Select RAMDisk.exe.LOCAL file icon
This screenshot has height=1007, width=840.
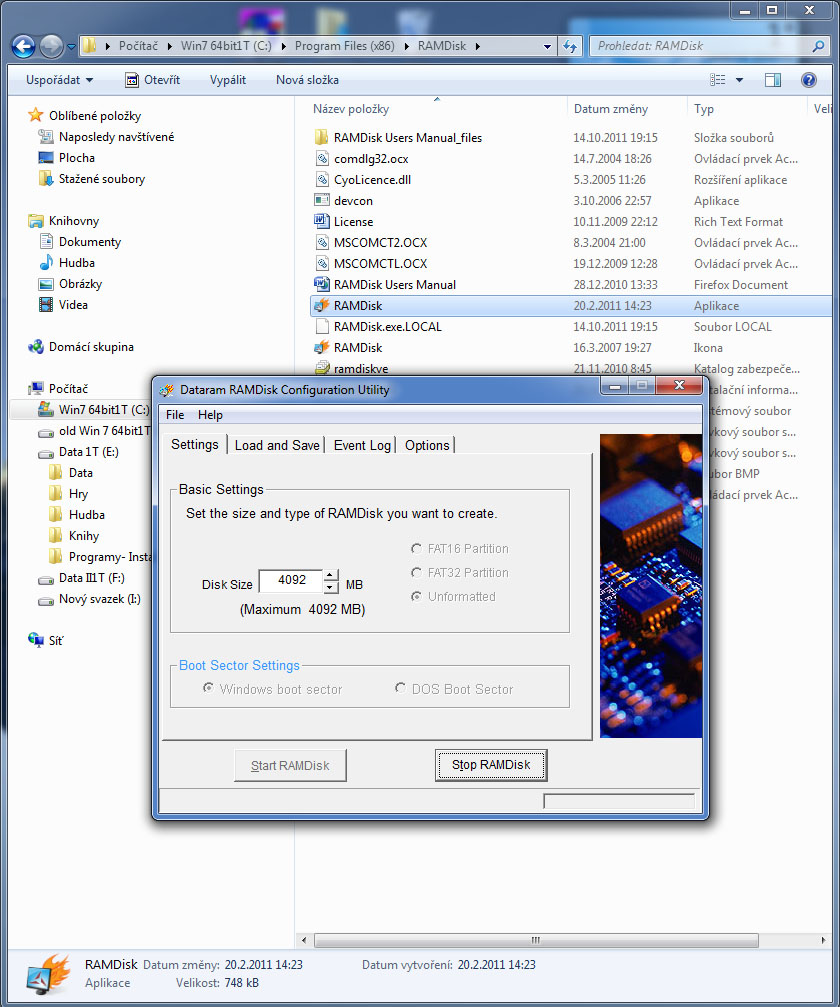(x=322, y=326)
